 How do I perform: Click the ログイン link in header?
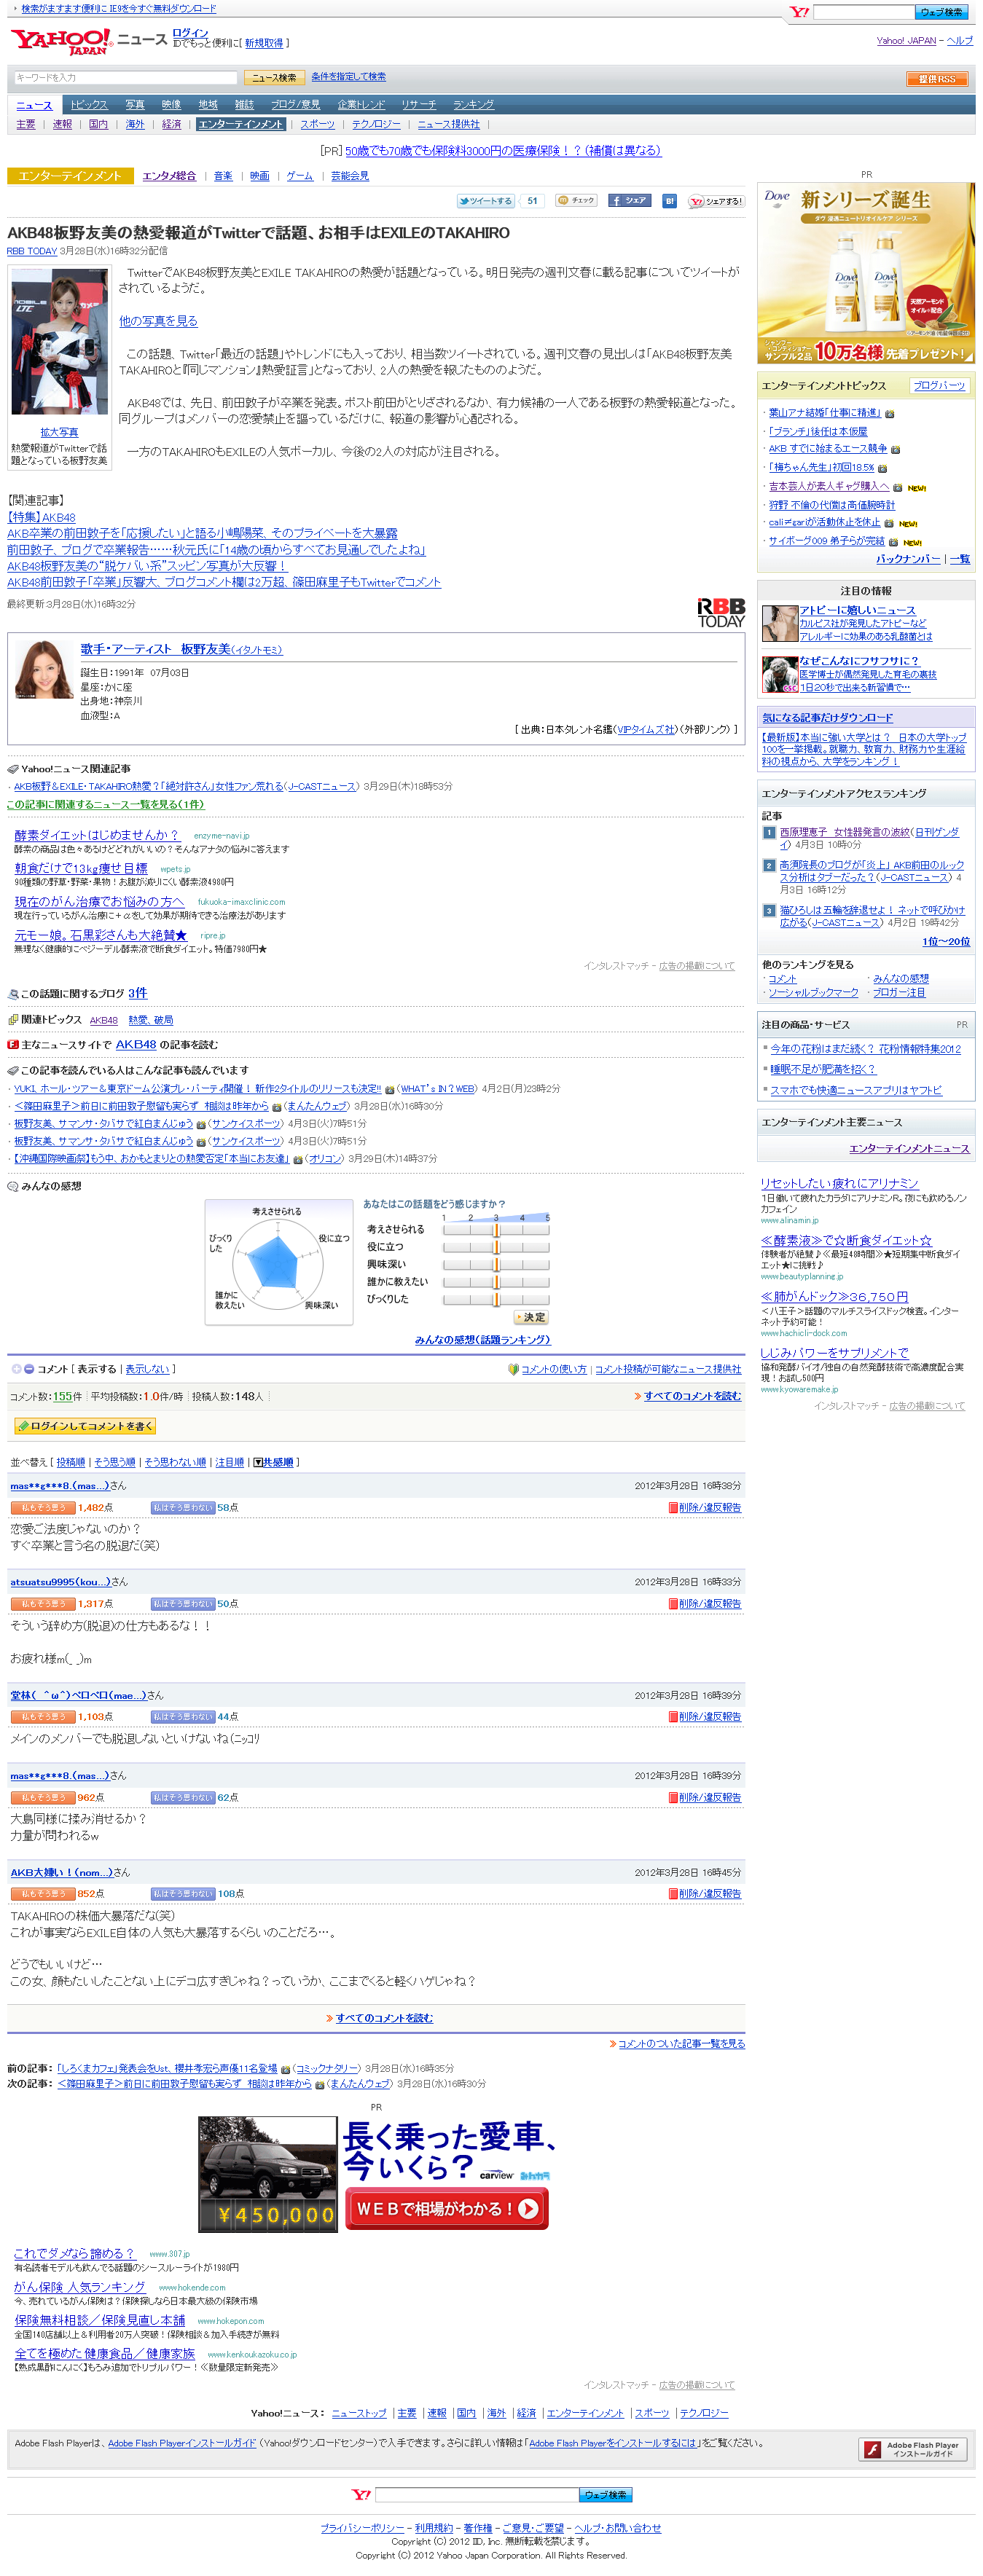[x=190, y=33]
